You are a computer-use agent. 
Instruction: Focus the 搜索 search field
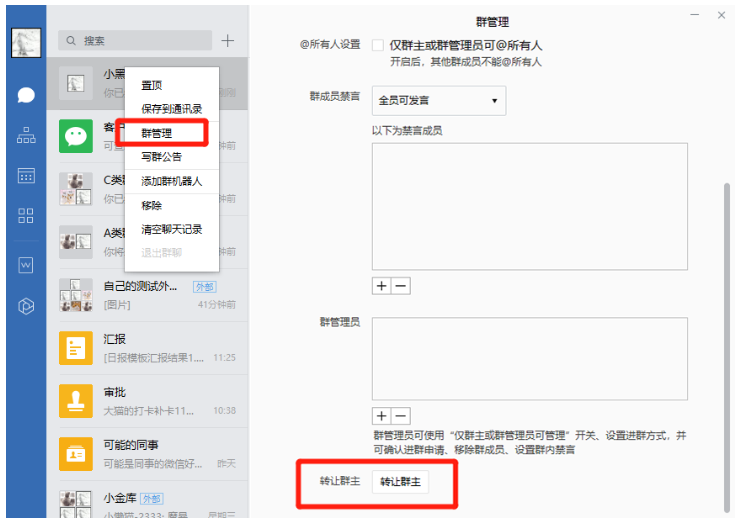point(135,40)
